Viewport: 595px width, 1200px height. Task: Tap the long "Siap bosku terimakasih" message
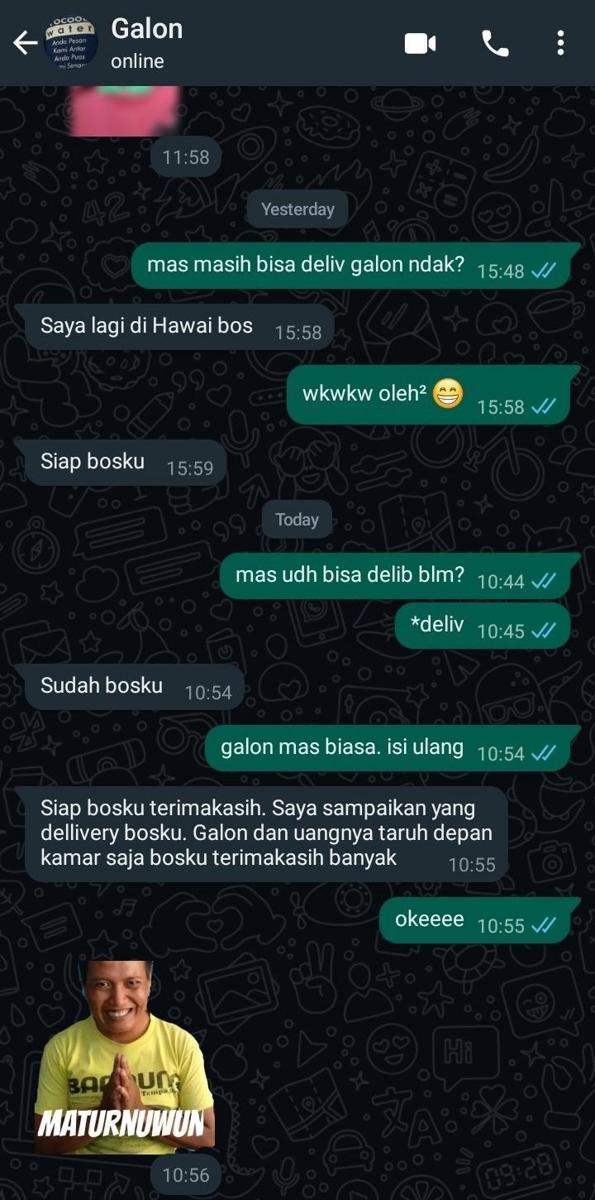click(265, 833)
